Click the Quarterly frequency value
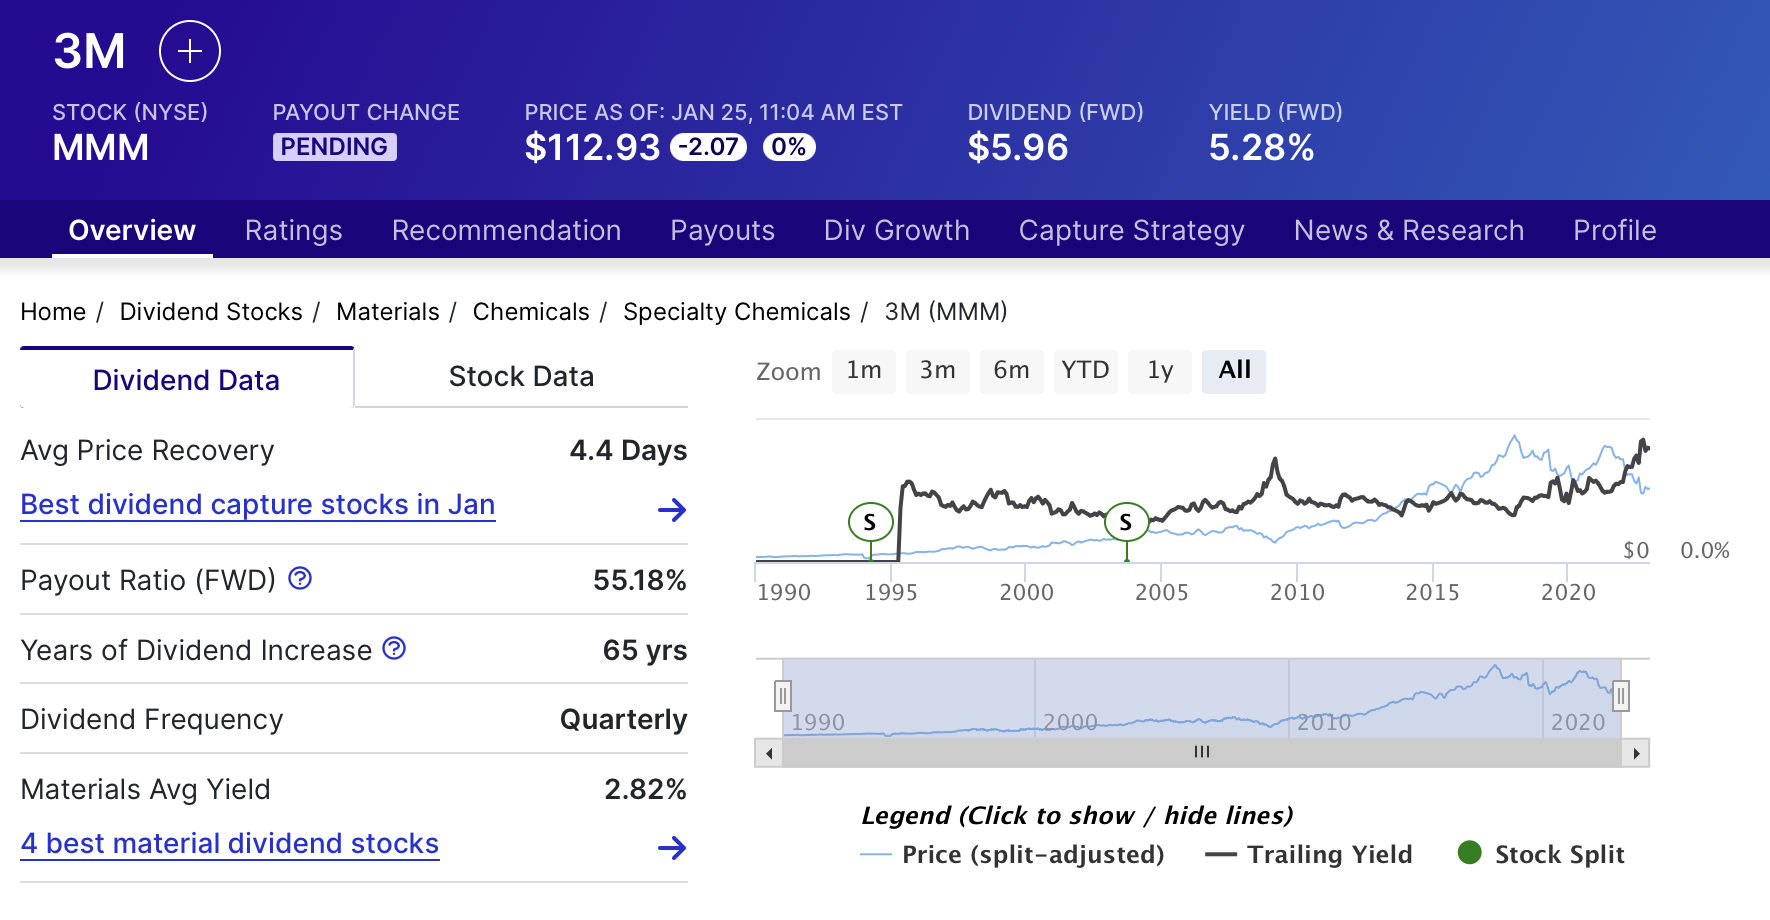This screenshot has width=1770, height=920. click(624, 720)
